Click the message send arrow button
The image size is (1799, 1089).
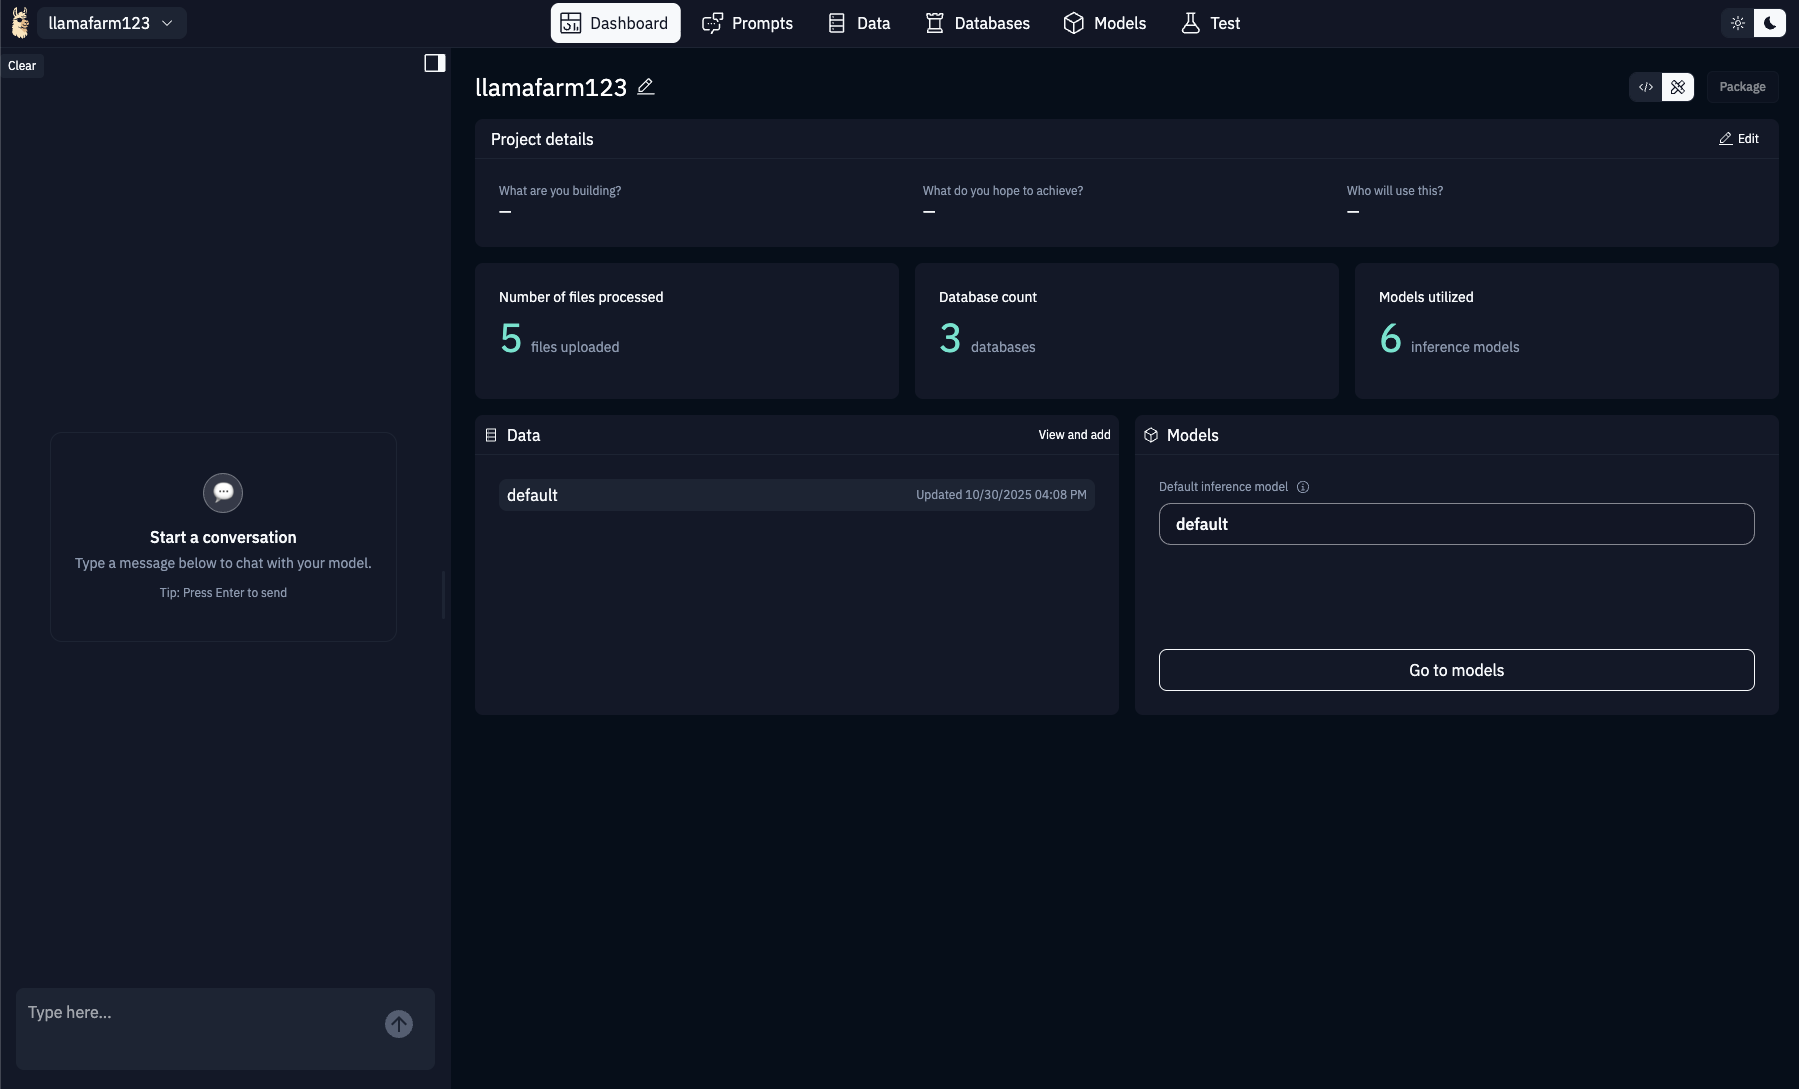pyautogui.click(x=397, y=1023)
